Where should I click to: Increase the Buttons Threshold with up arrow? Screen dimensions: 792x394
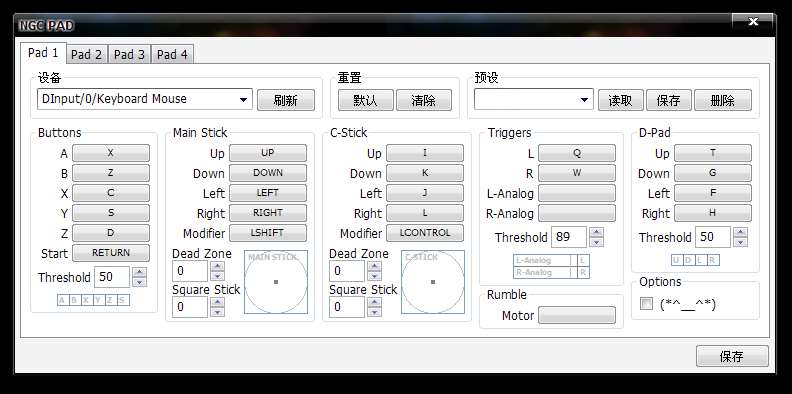pos(139,272)
